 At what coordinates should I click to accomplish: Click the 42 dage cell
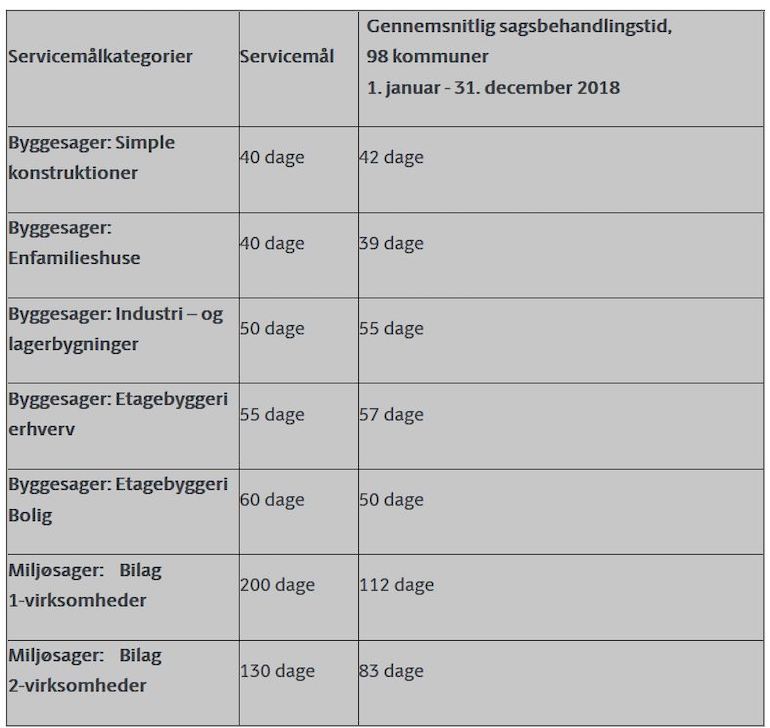pyautogui.click(x=391, y=157)
